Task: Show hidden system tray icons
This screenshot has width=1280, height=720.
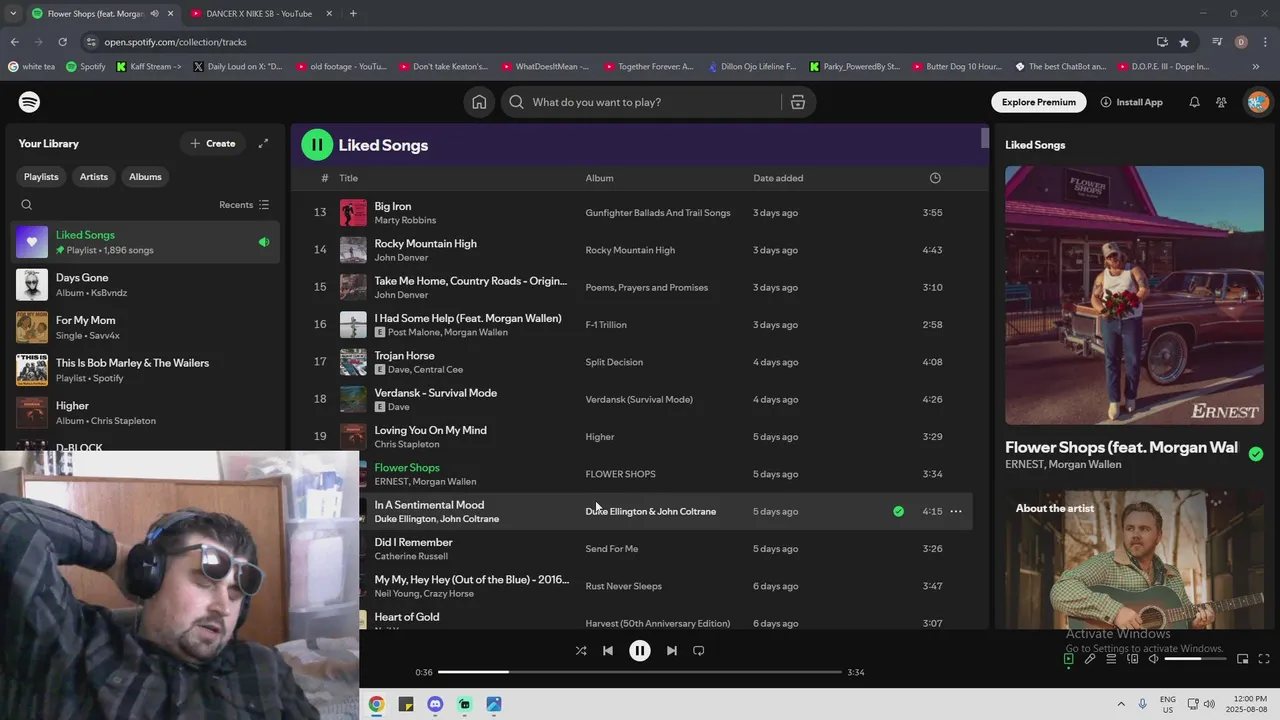Action: coord(1121,704)
